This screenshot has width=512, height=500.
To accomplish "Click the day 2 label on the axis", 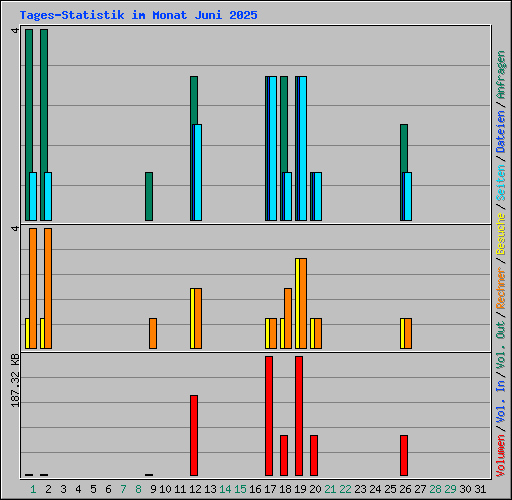I will [x=48, y=489].
